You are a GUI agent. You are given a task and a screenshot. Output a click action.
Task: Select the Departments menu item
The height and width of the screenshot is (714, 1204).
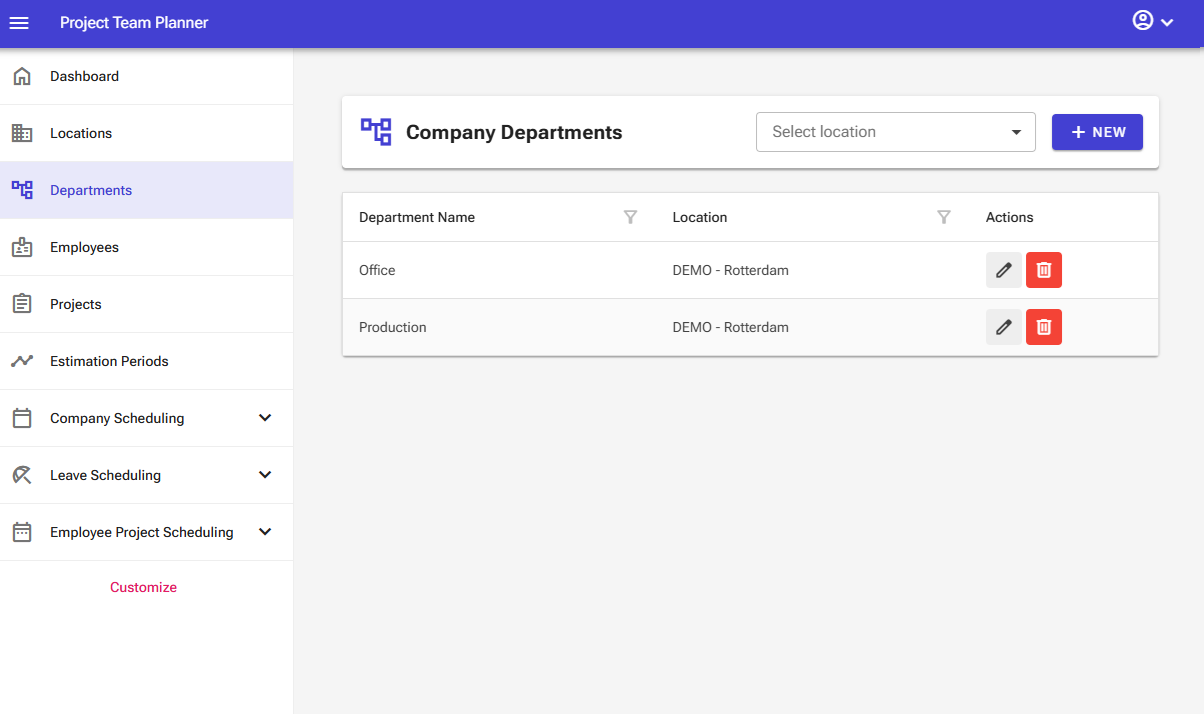tap(146, 190)
